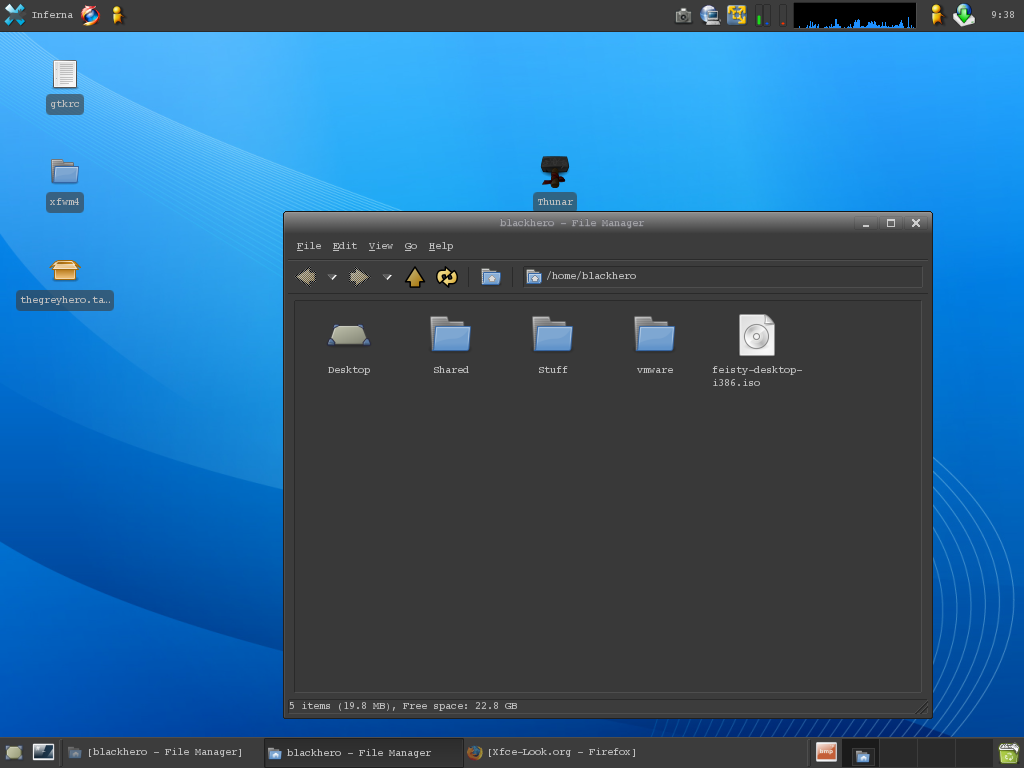Select the Desktop folder icon
This screenshot has height=768, width=1024.
(349, 336)
